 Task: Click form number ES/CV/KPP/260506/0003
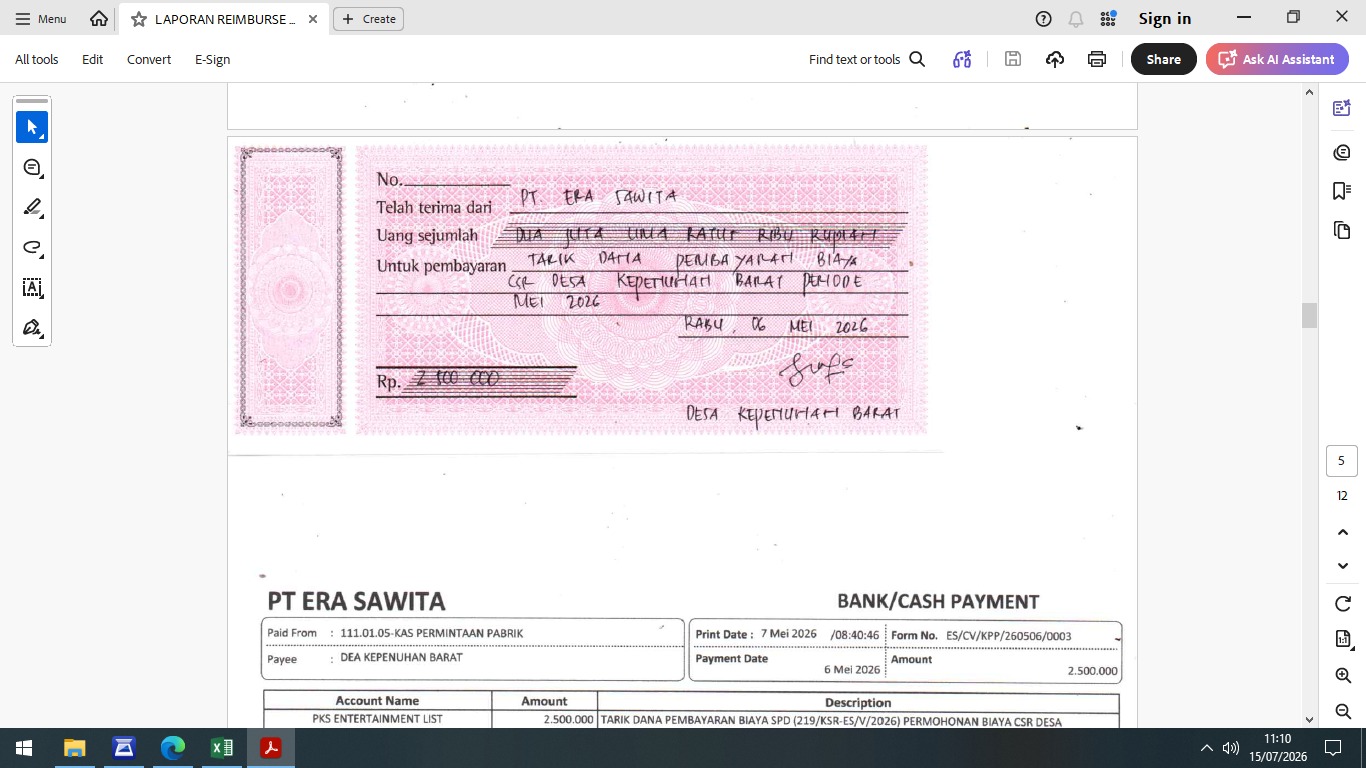coord(1008,636)
